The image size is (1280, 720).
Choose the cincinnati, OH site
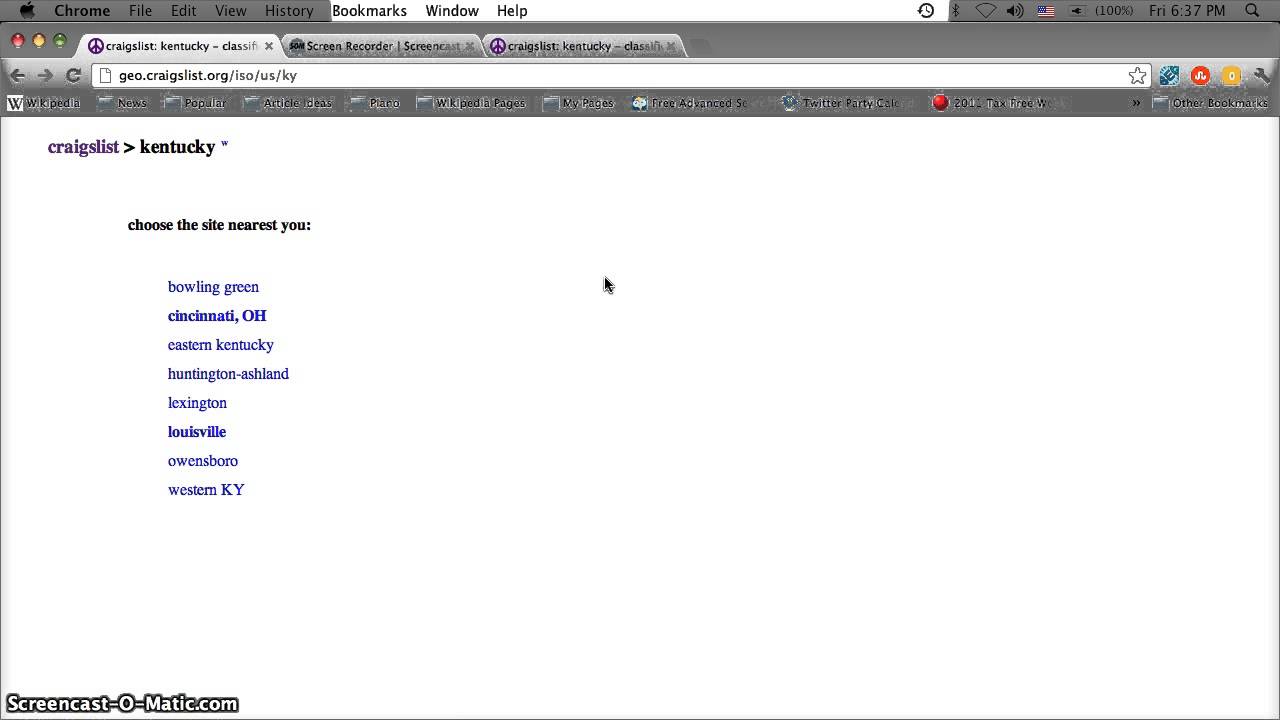(217, 316)
